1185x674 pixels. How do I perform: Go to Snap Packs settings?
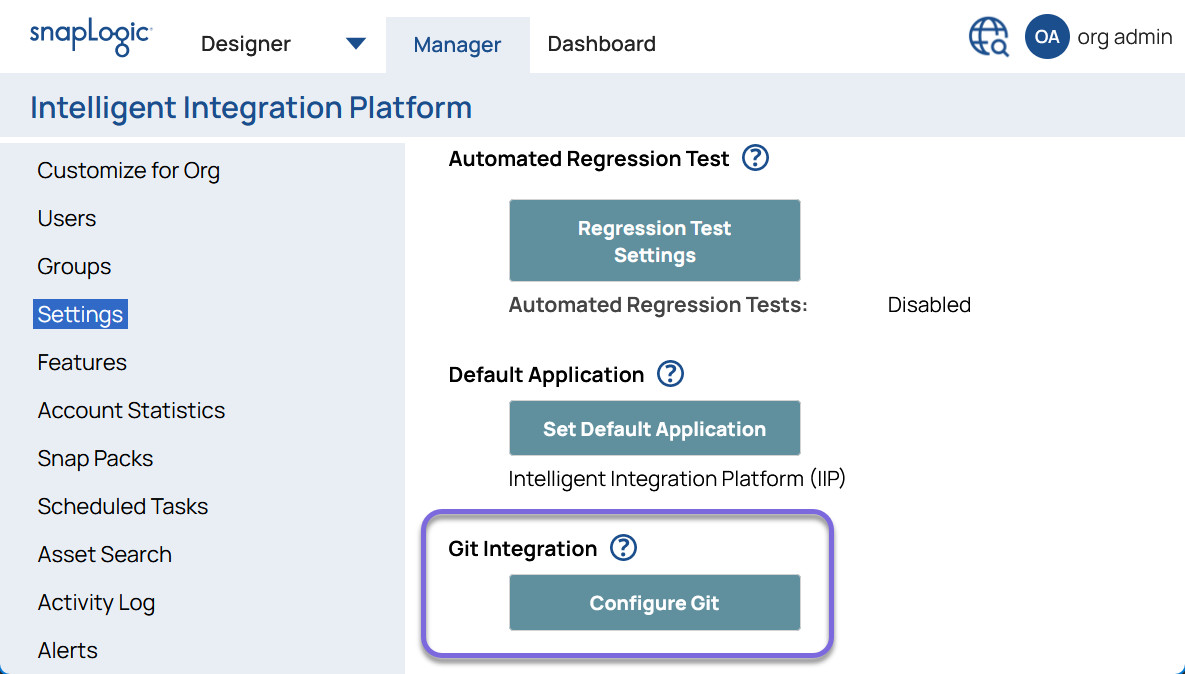click(95, 458)
